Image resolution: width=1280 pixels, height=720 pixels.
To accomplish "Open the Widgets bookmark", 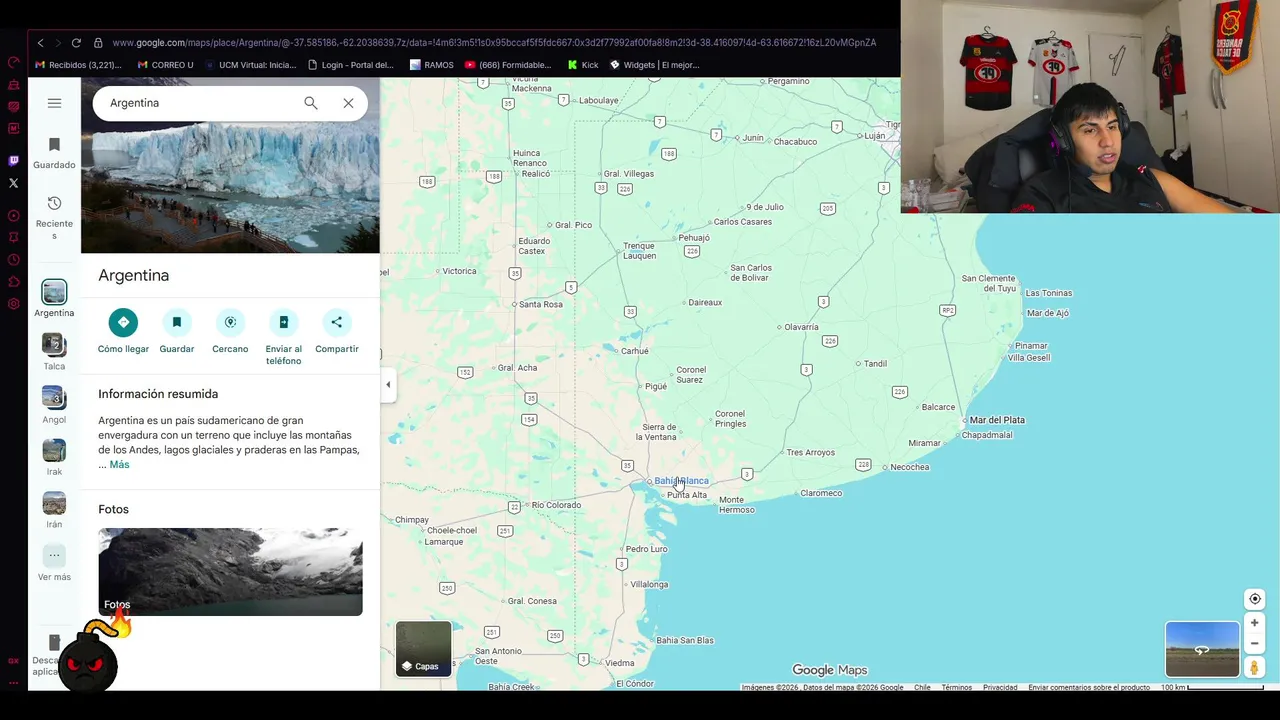I will 655,65.
